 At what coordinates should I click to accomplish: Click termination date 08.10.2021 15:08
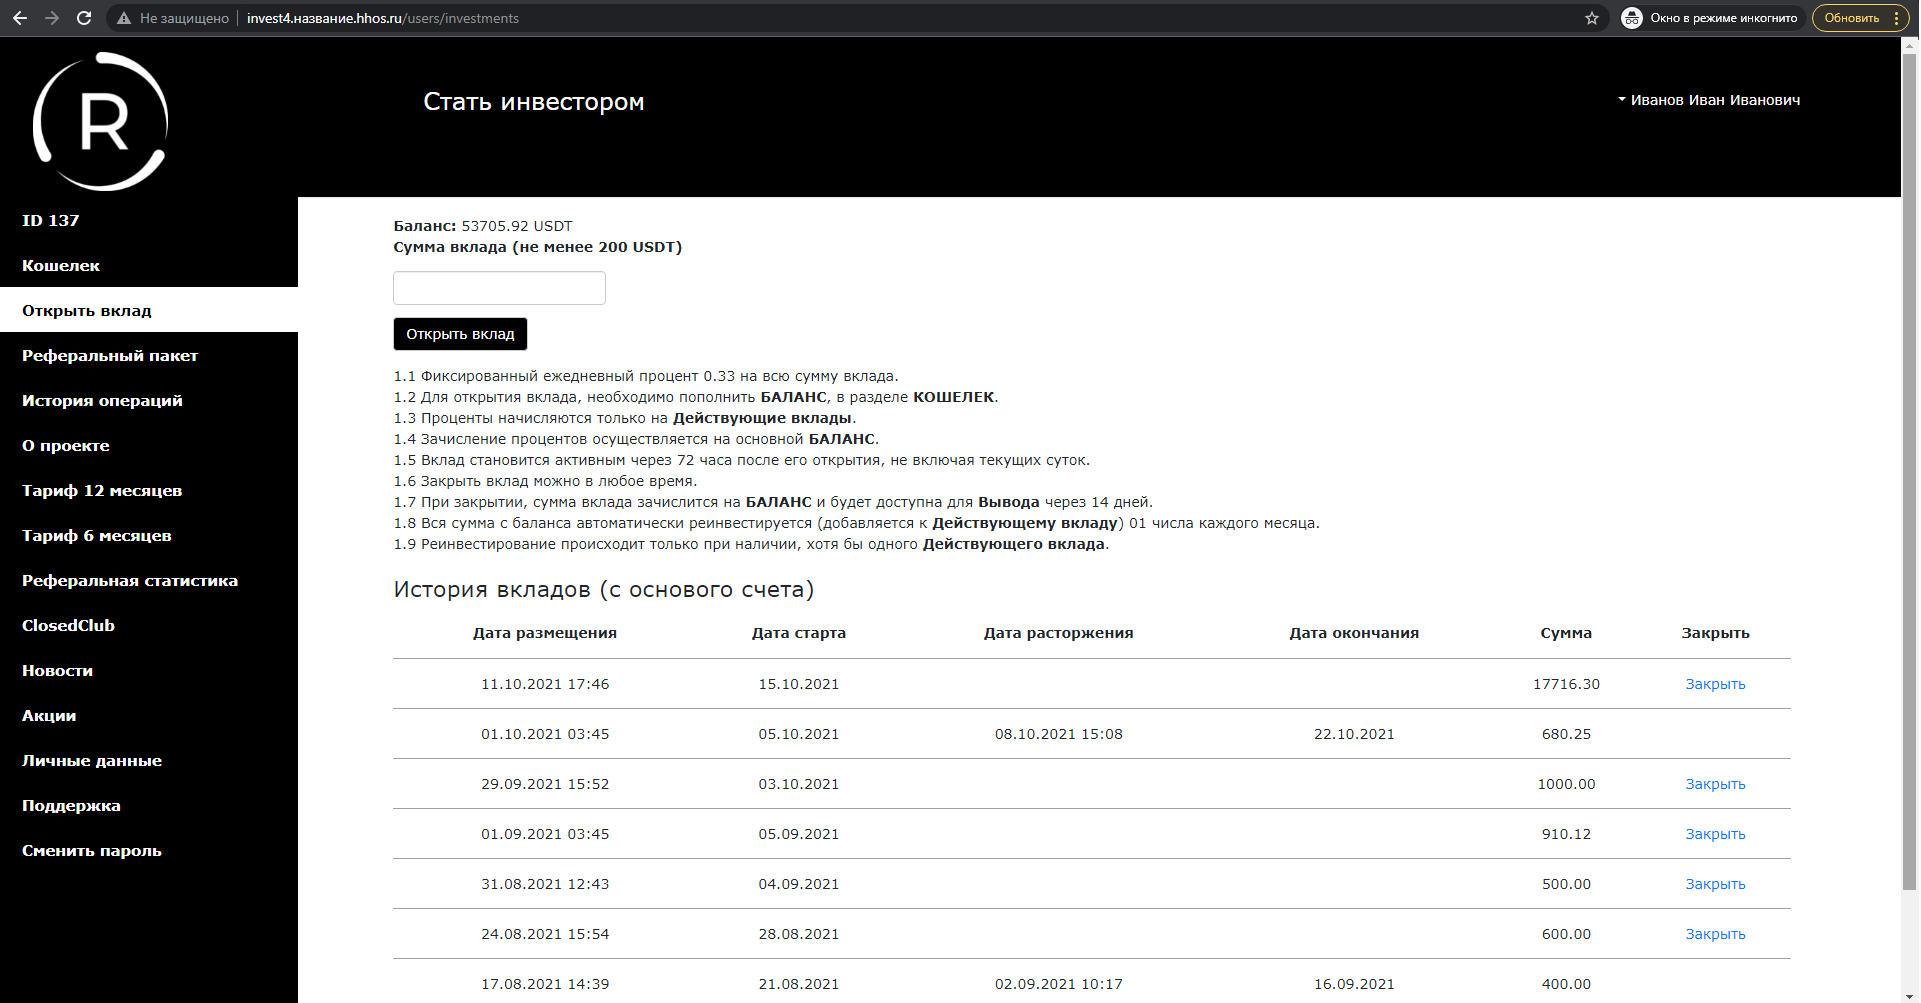click(x=1059, y=734)
